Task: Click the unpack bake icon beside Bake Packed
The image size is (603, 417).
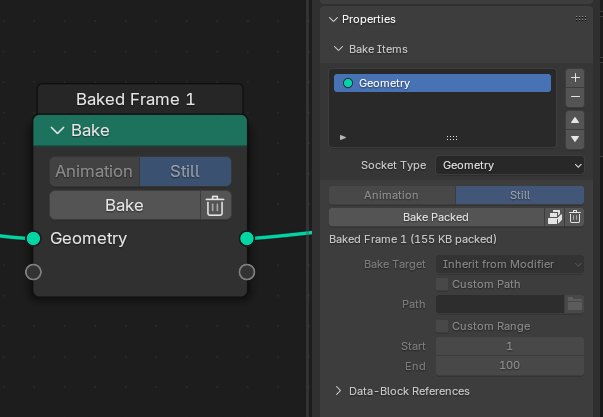Action: 555,217
